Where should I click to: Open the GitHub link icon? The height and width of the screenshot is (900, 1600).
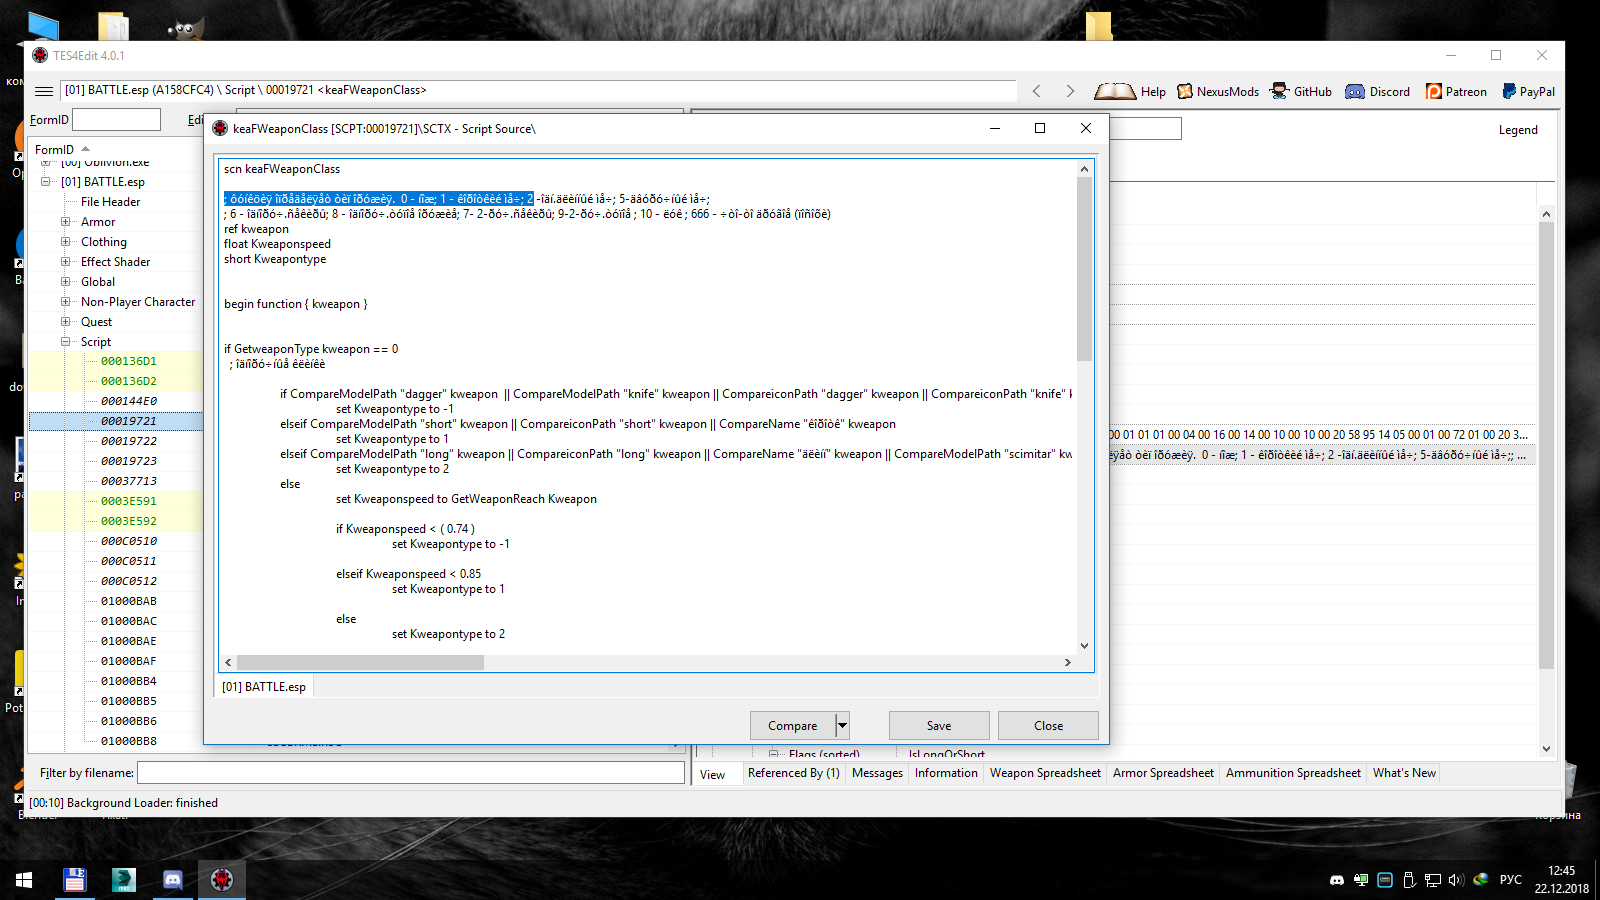(x=1279, y=91)
